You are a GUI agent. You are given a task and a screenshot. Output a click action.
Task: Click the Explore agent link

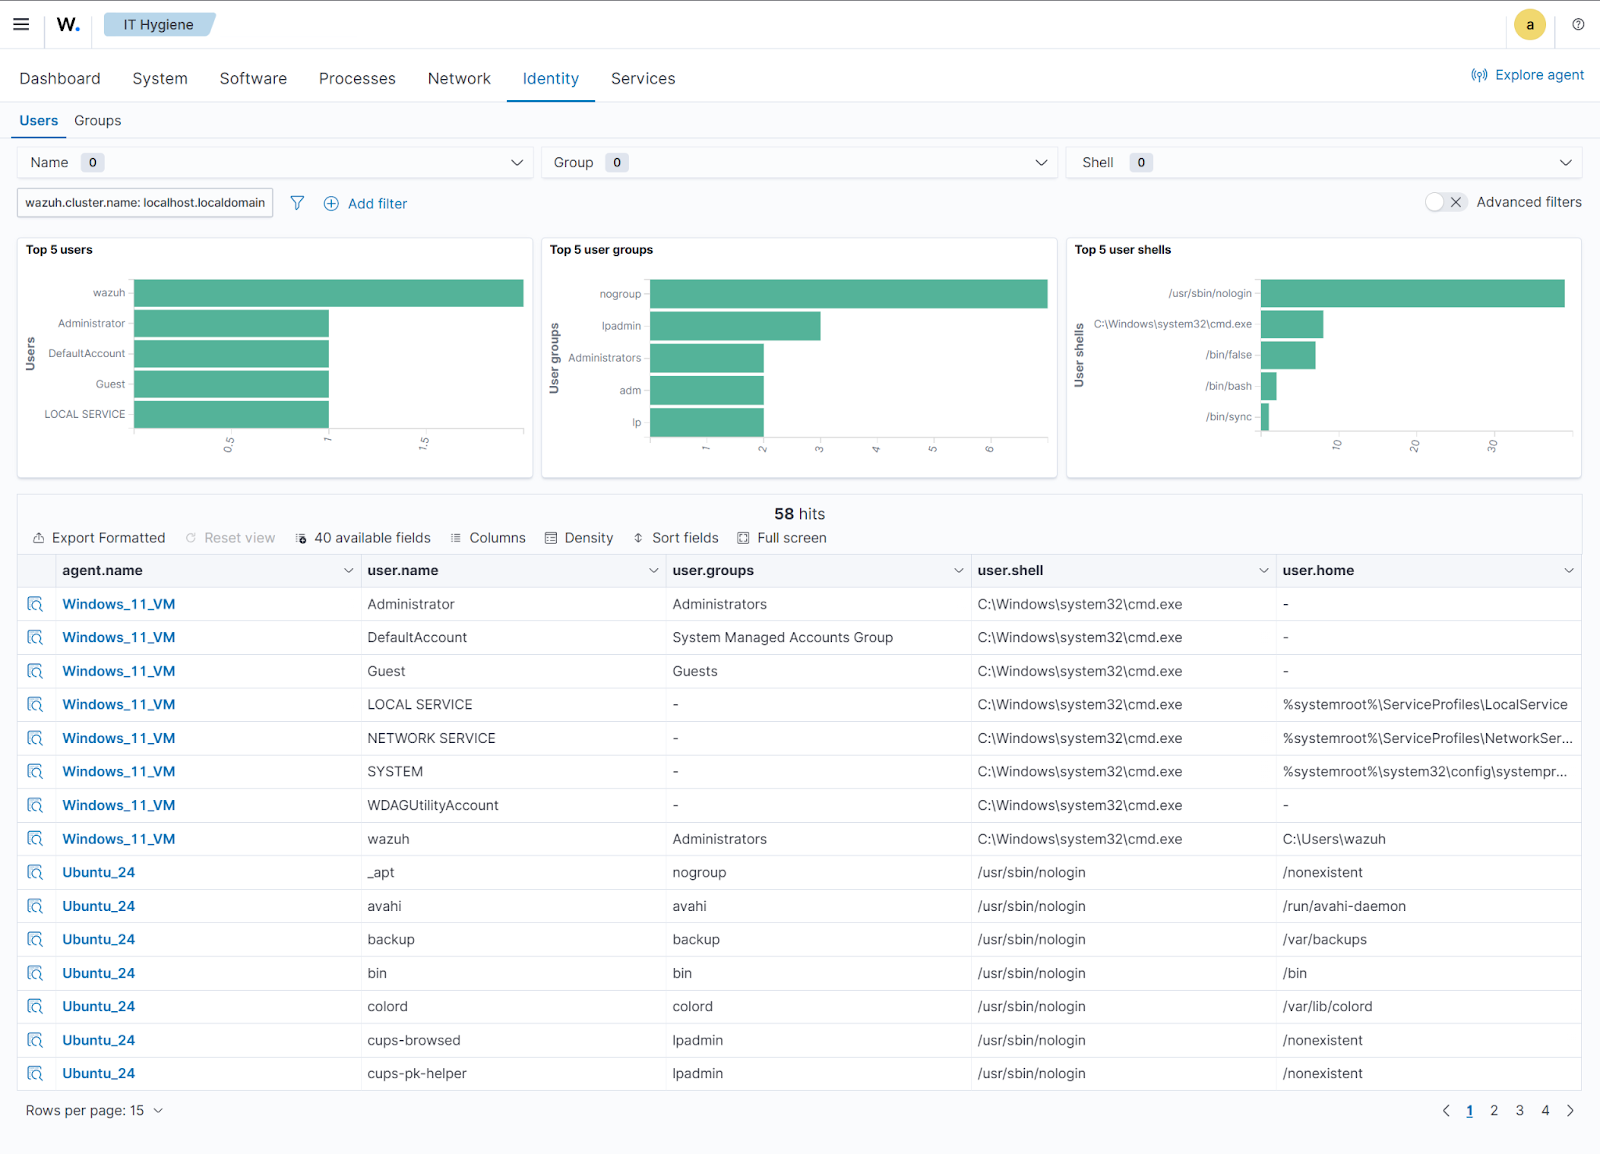tap(1539, 74)
